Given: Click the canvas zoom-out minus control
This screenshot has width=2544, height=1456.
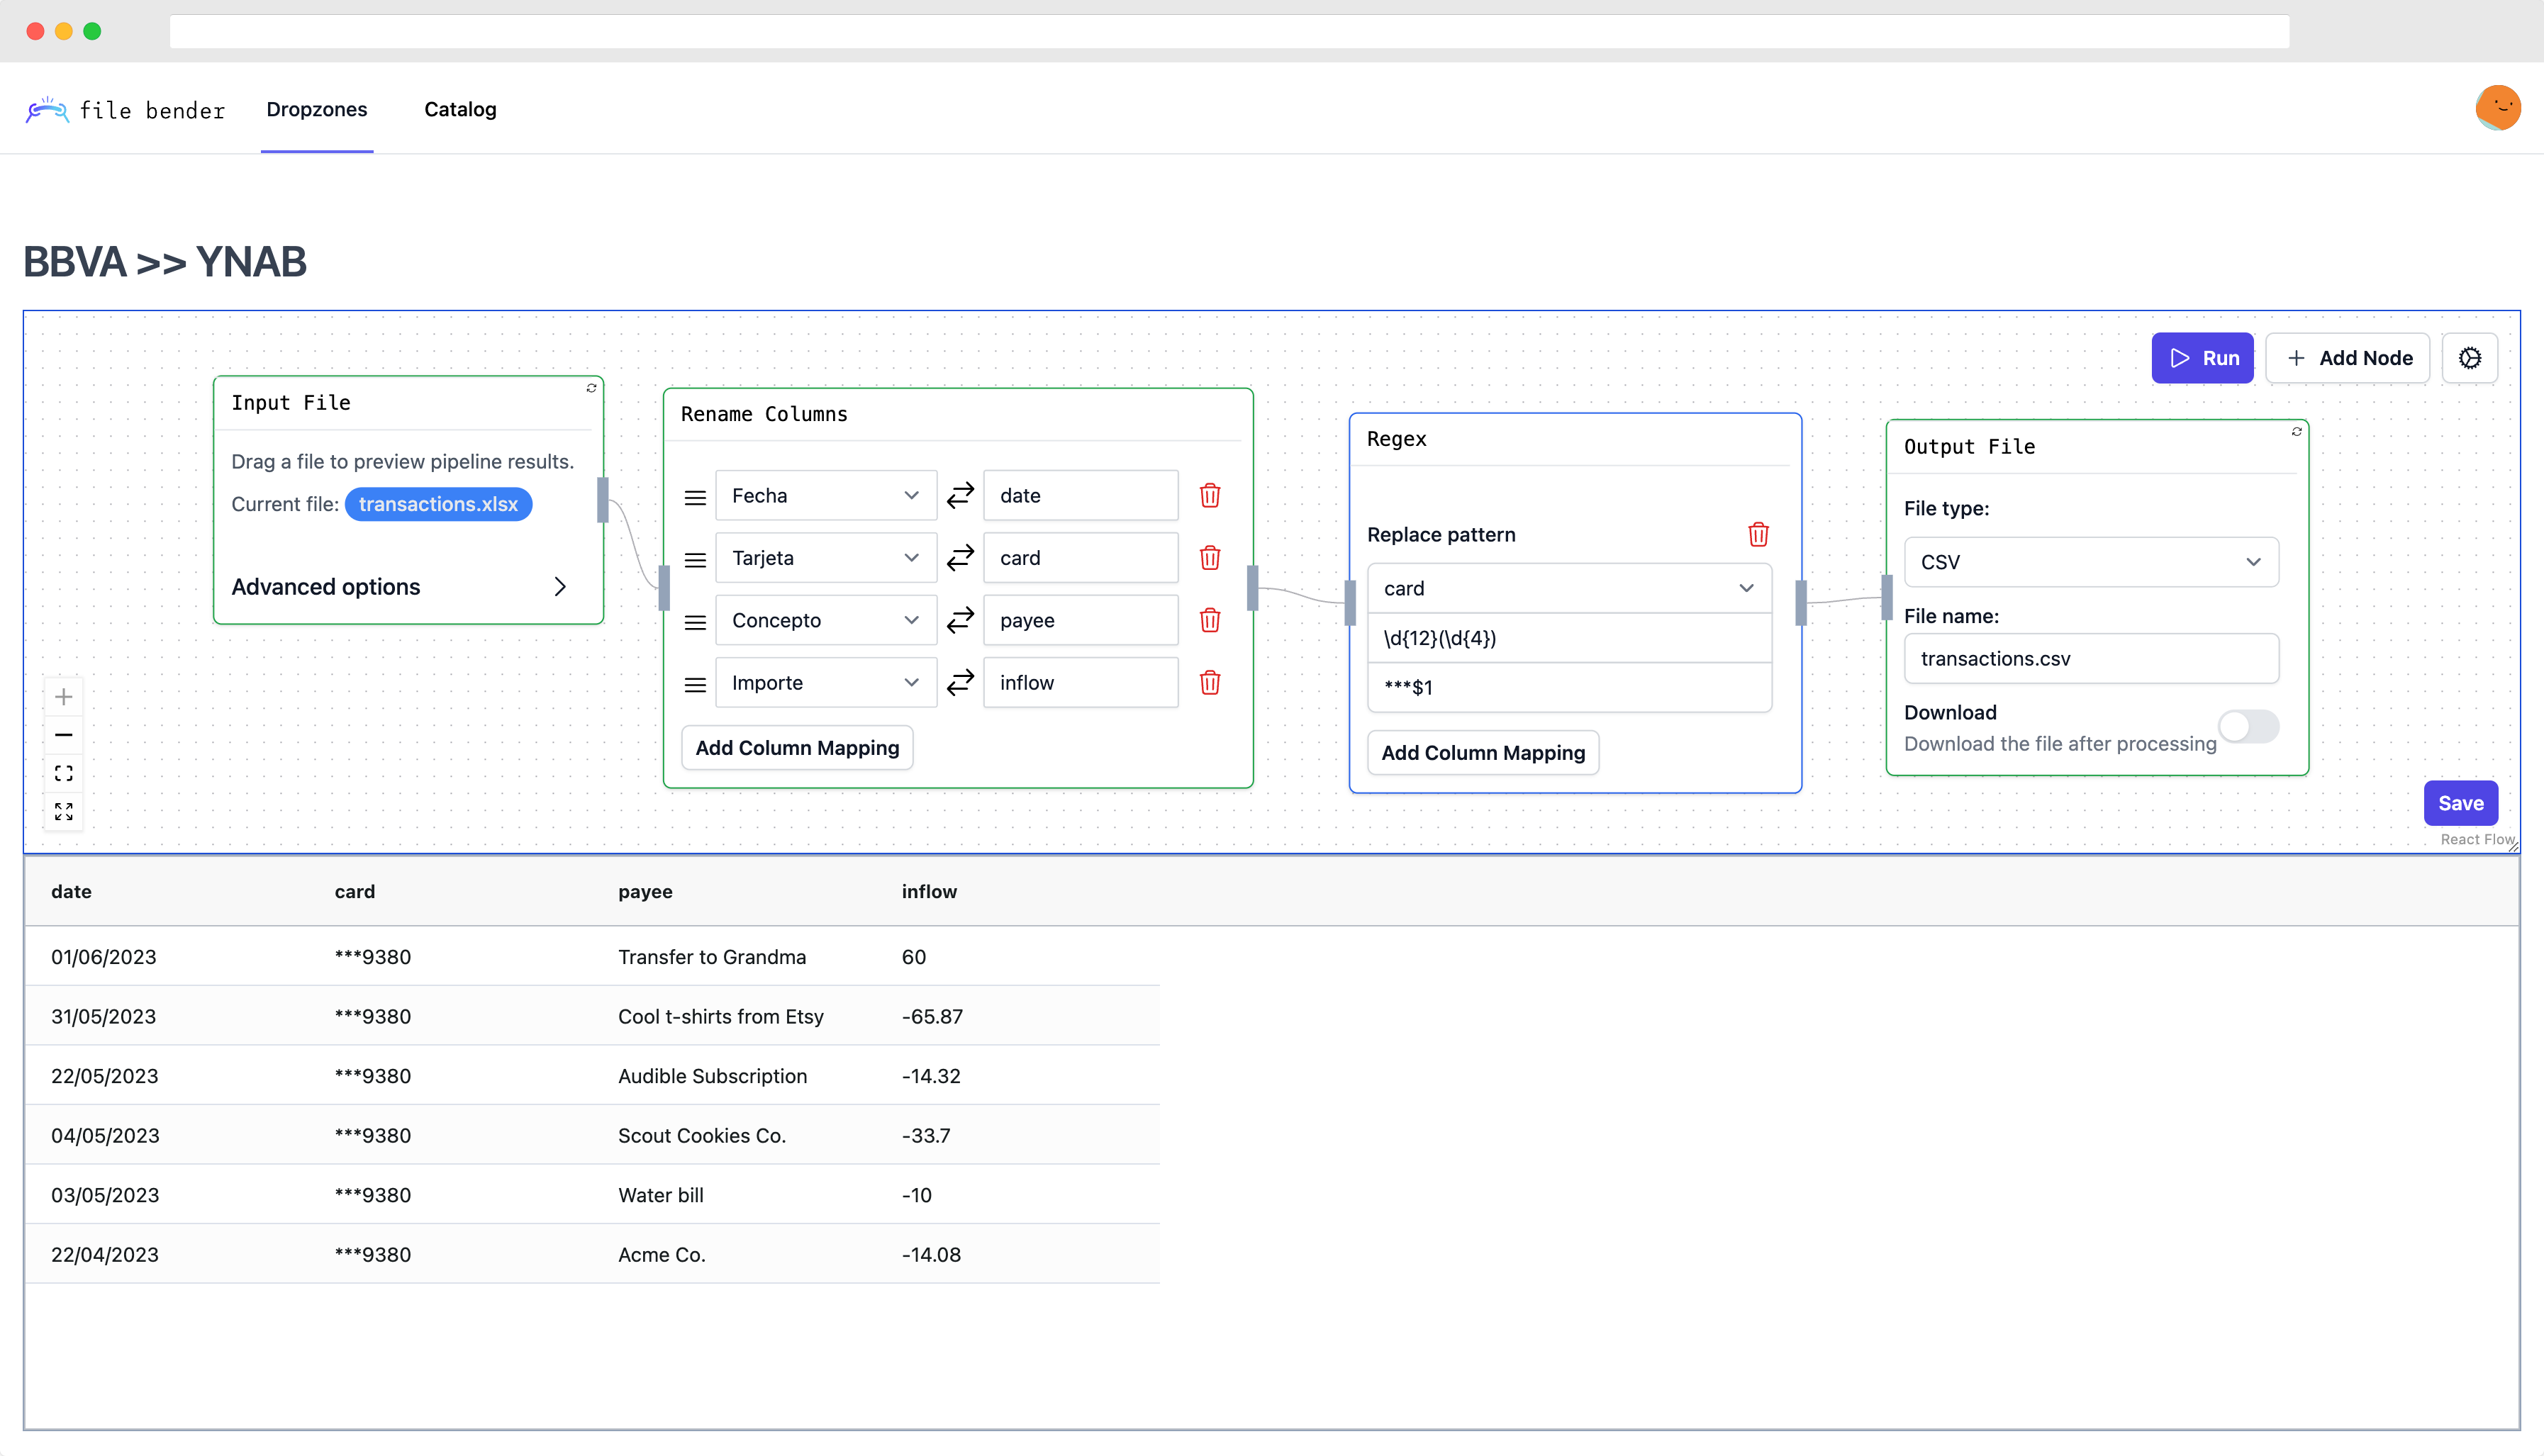Looking at the screenshot, I should tap(64, 734).
